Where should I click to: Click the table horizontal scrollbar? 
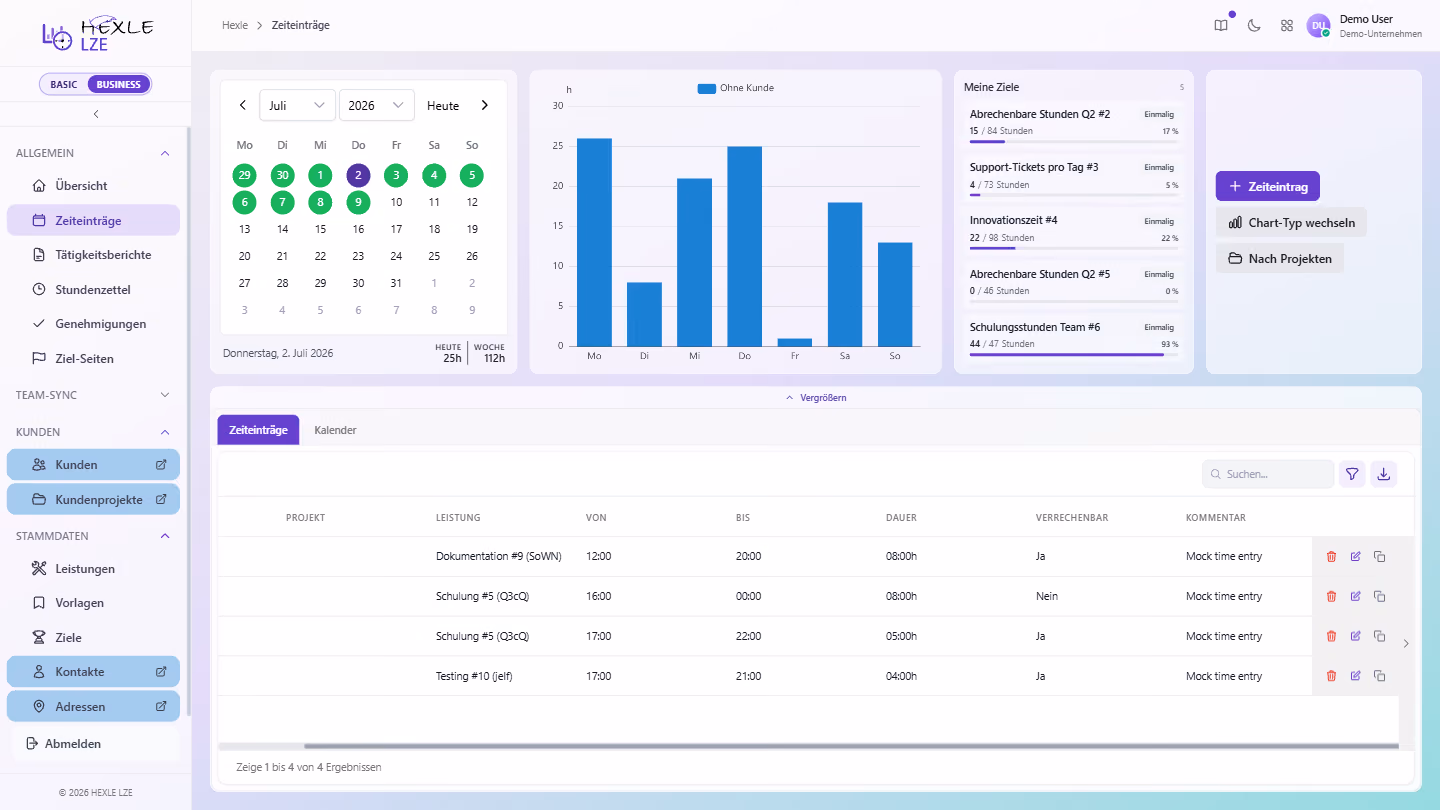point(851,746)
